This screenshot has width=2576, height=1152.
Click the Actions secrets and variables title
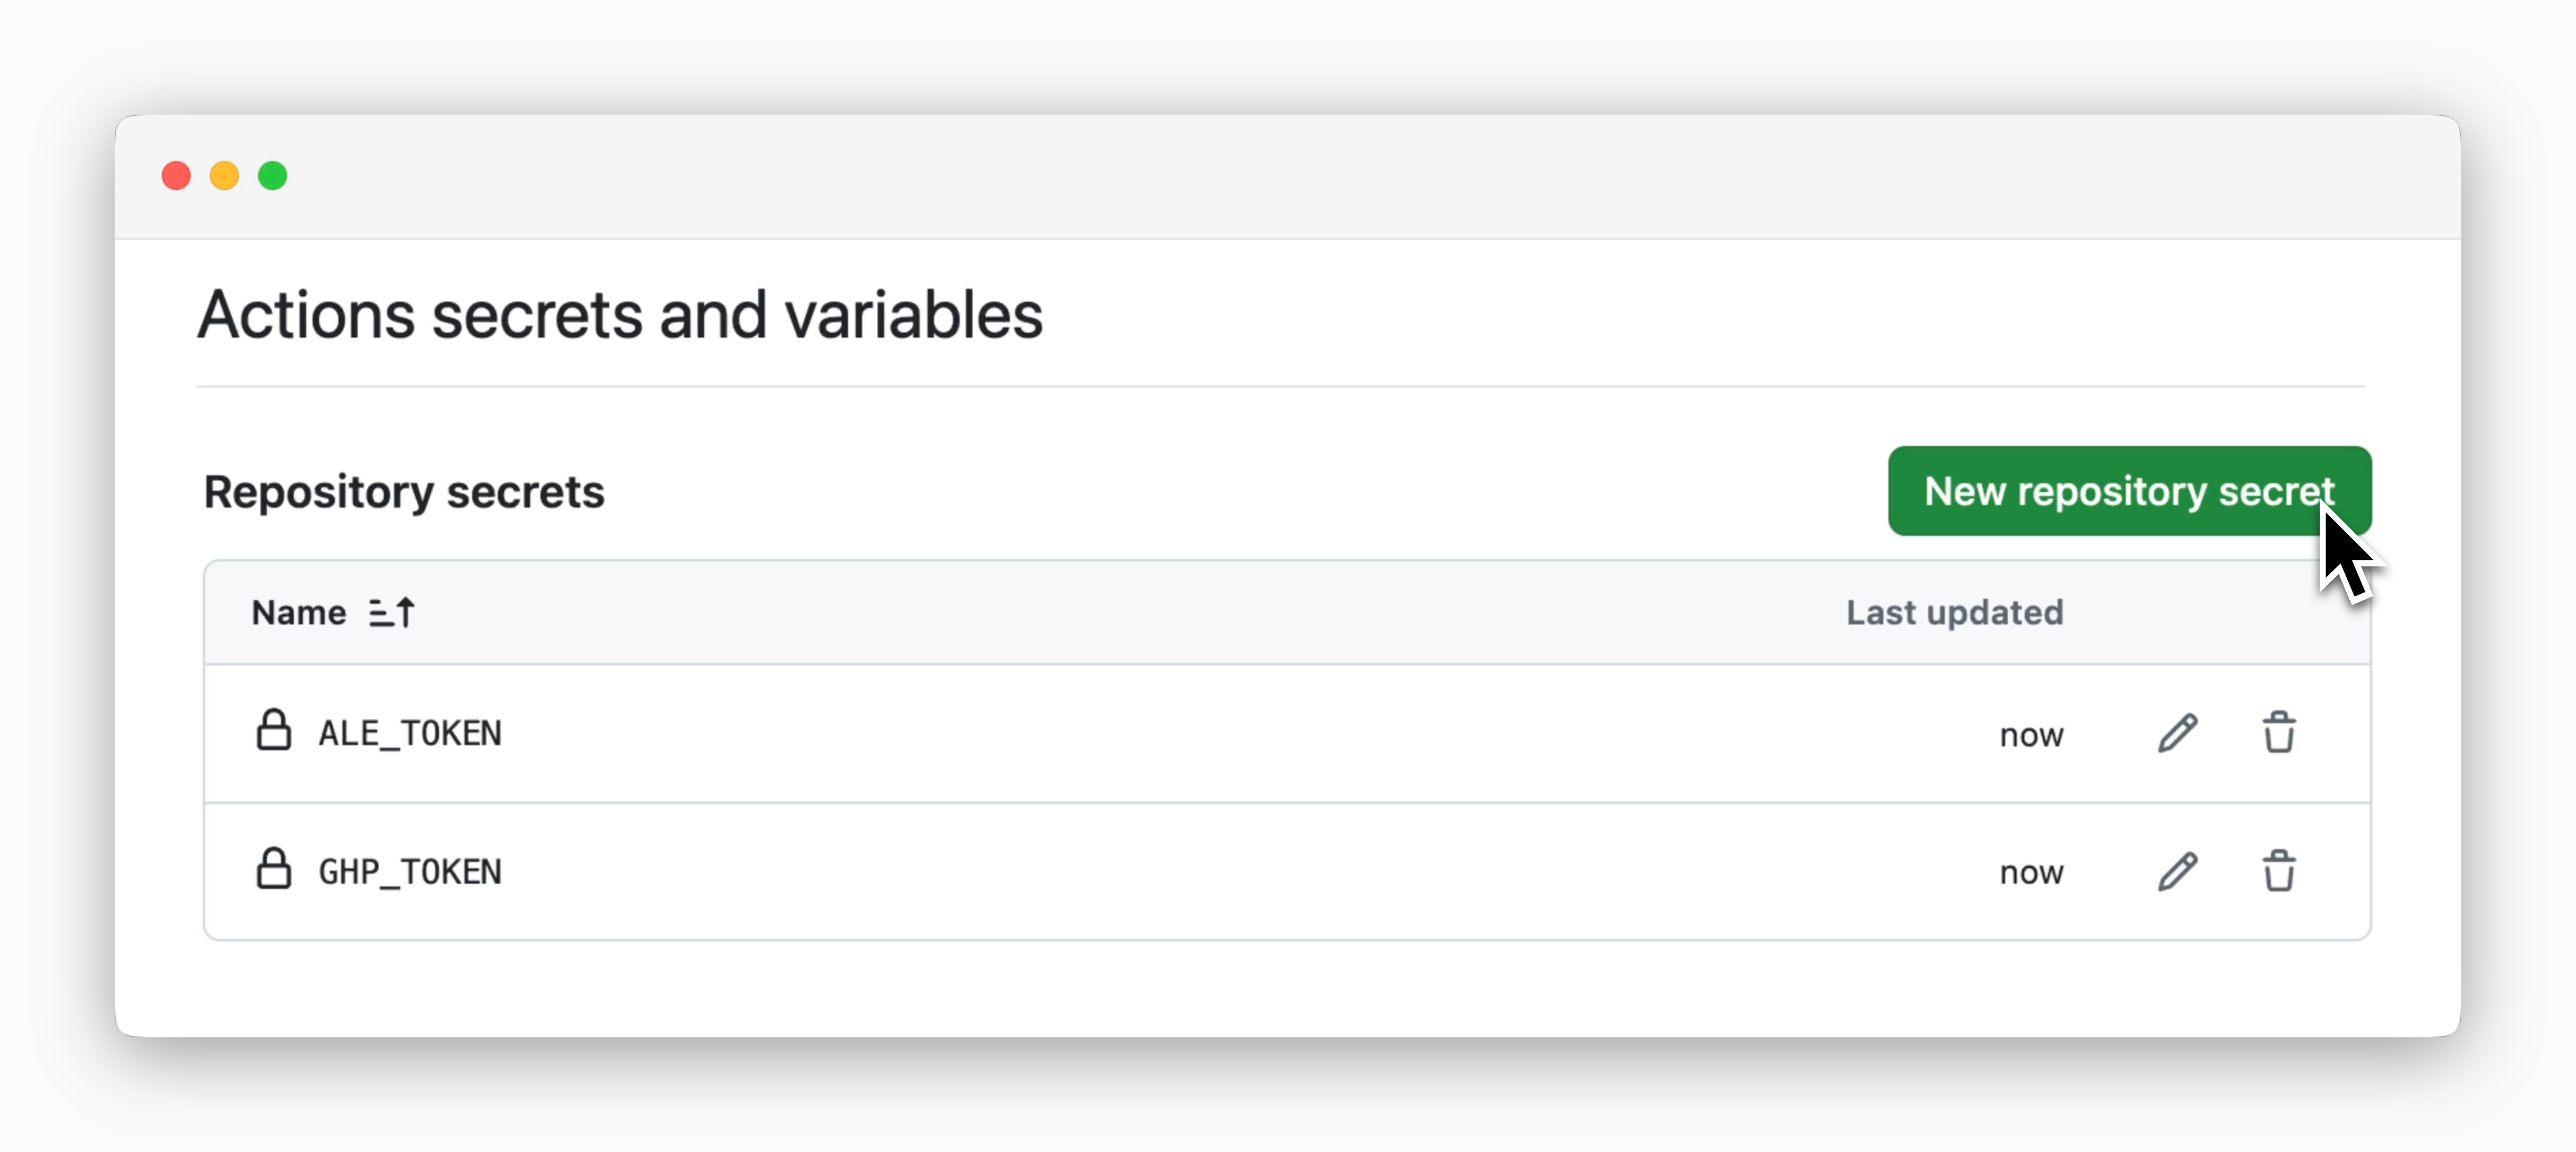click(620, 315)
